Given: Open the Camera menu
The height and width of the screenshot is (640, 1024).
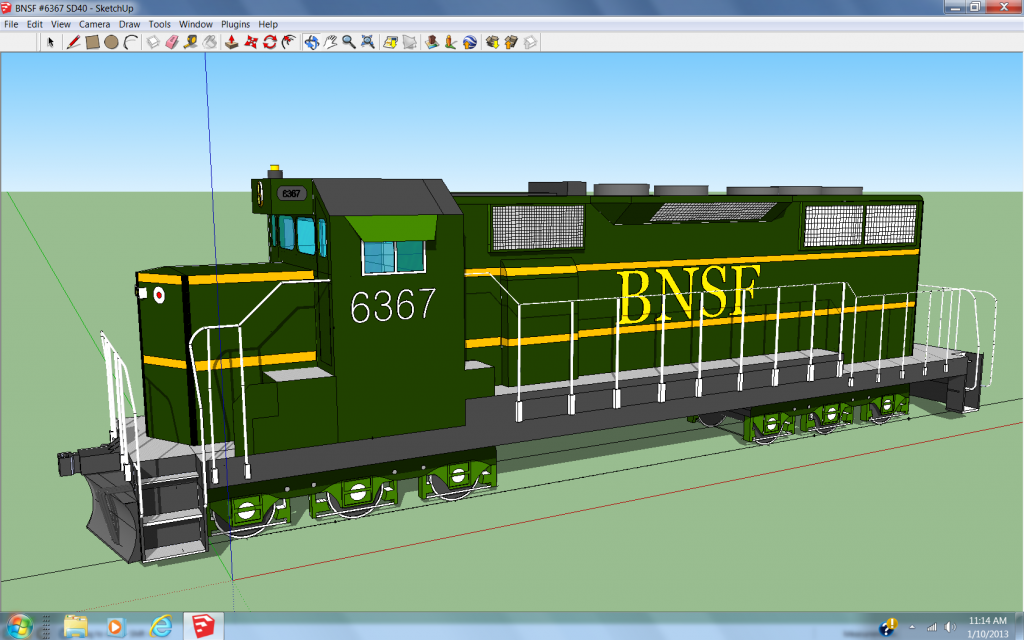Looking at the screenshot, I should click(95, 24).
